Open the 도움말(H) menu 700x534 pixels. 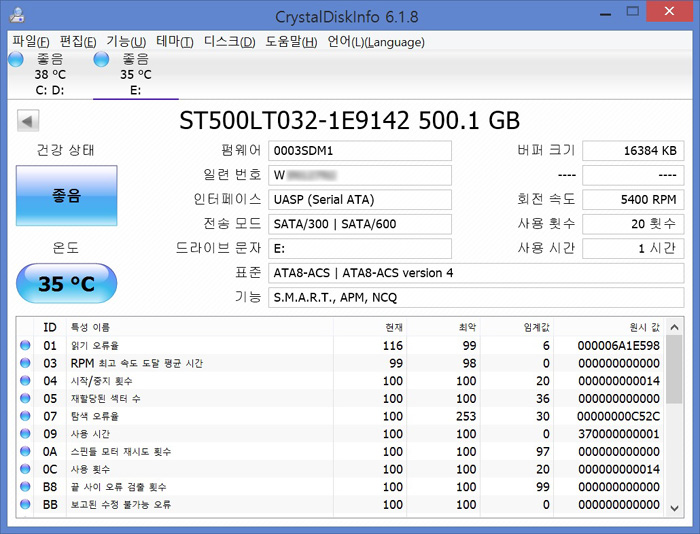click(291, 42)
